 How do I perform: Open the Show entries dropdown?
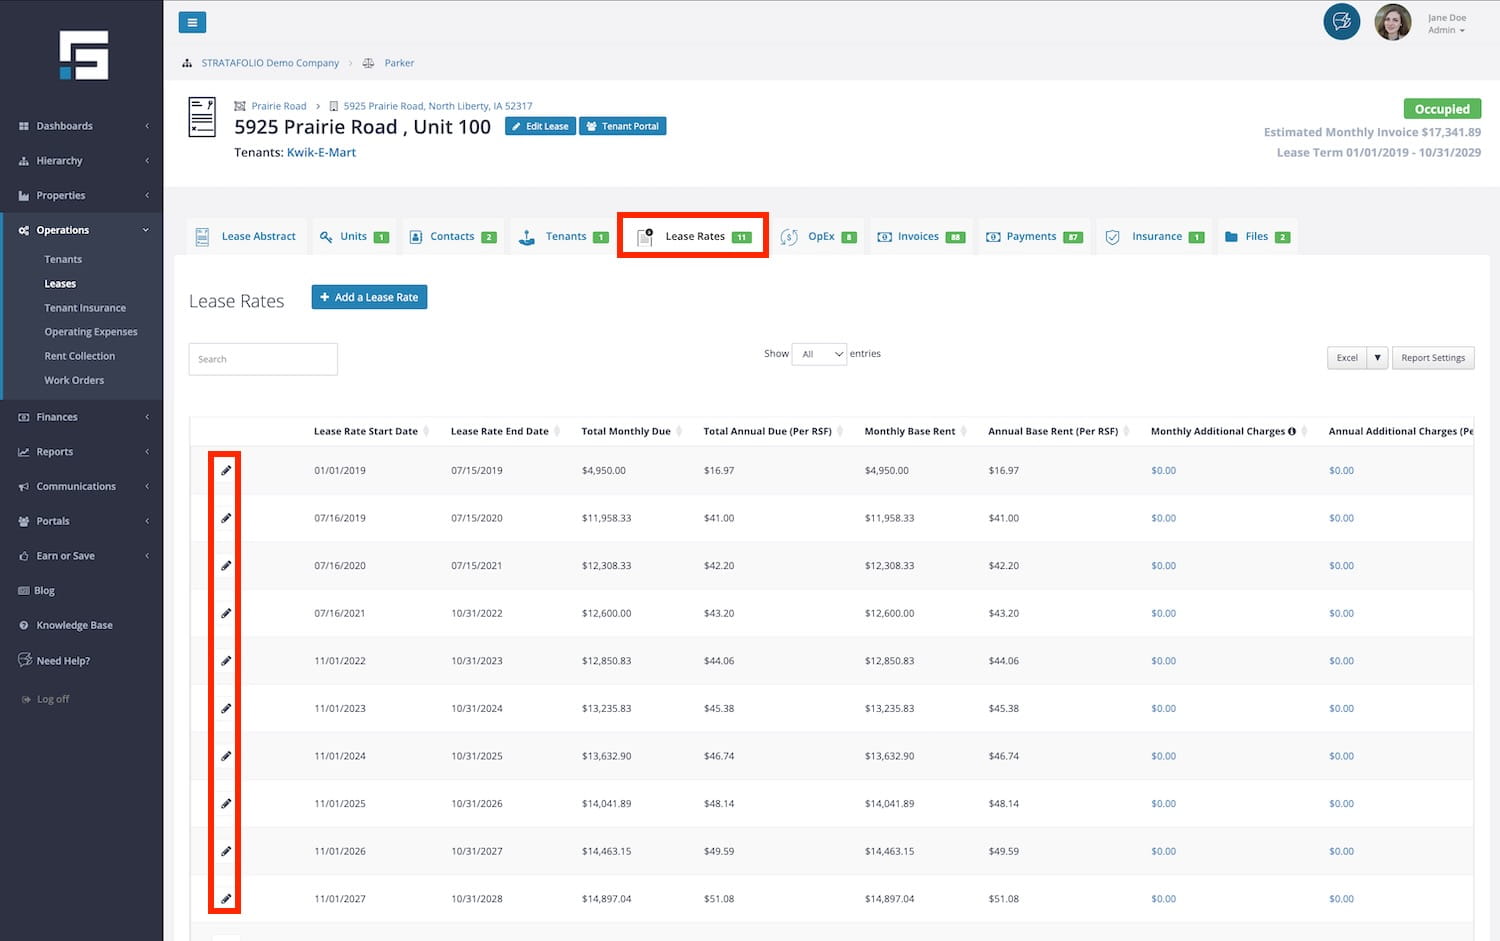819,354
